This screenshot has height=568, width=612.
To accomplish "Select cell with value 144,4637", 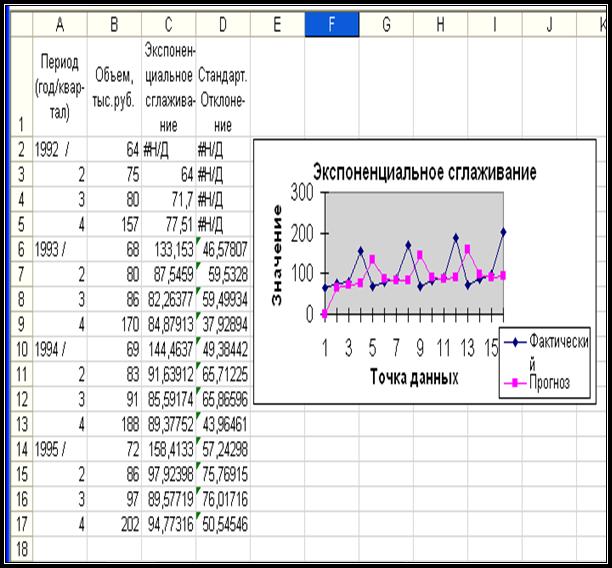I will coord(169,349).
